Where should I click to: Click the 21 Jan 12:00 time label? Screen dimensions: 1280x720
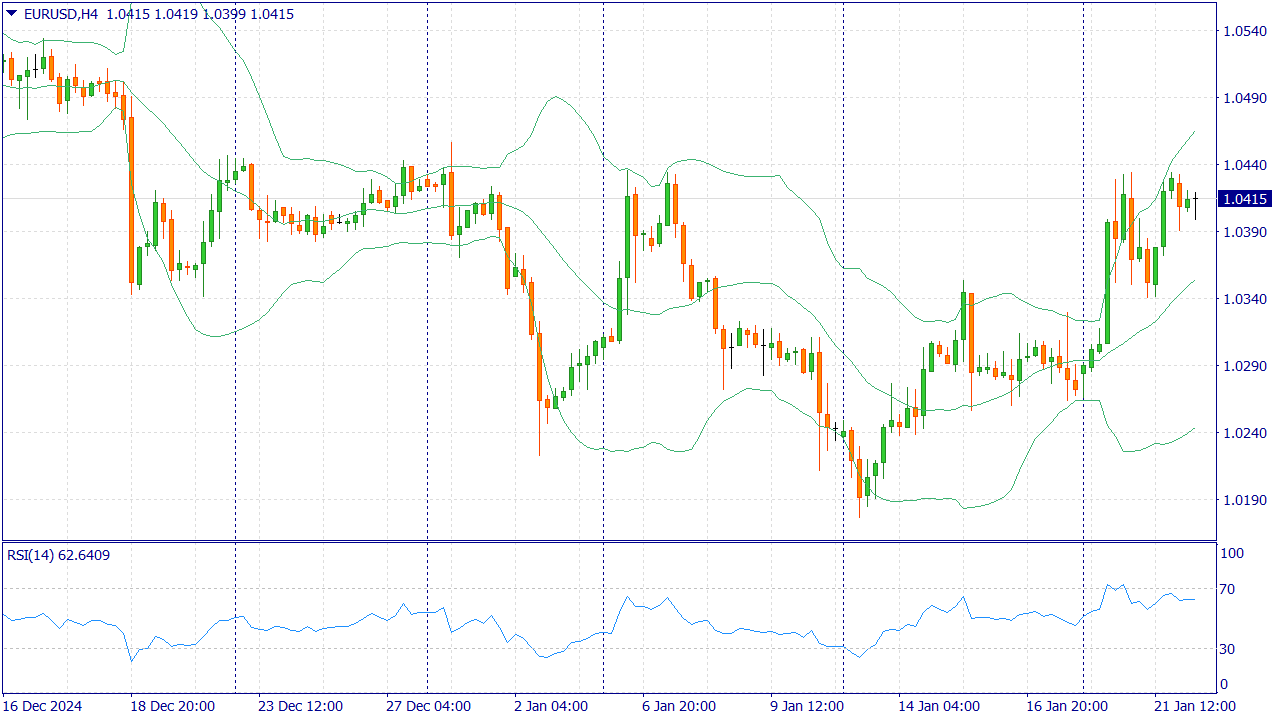[1195, 706]
